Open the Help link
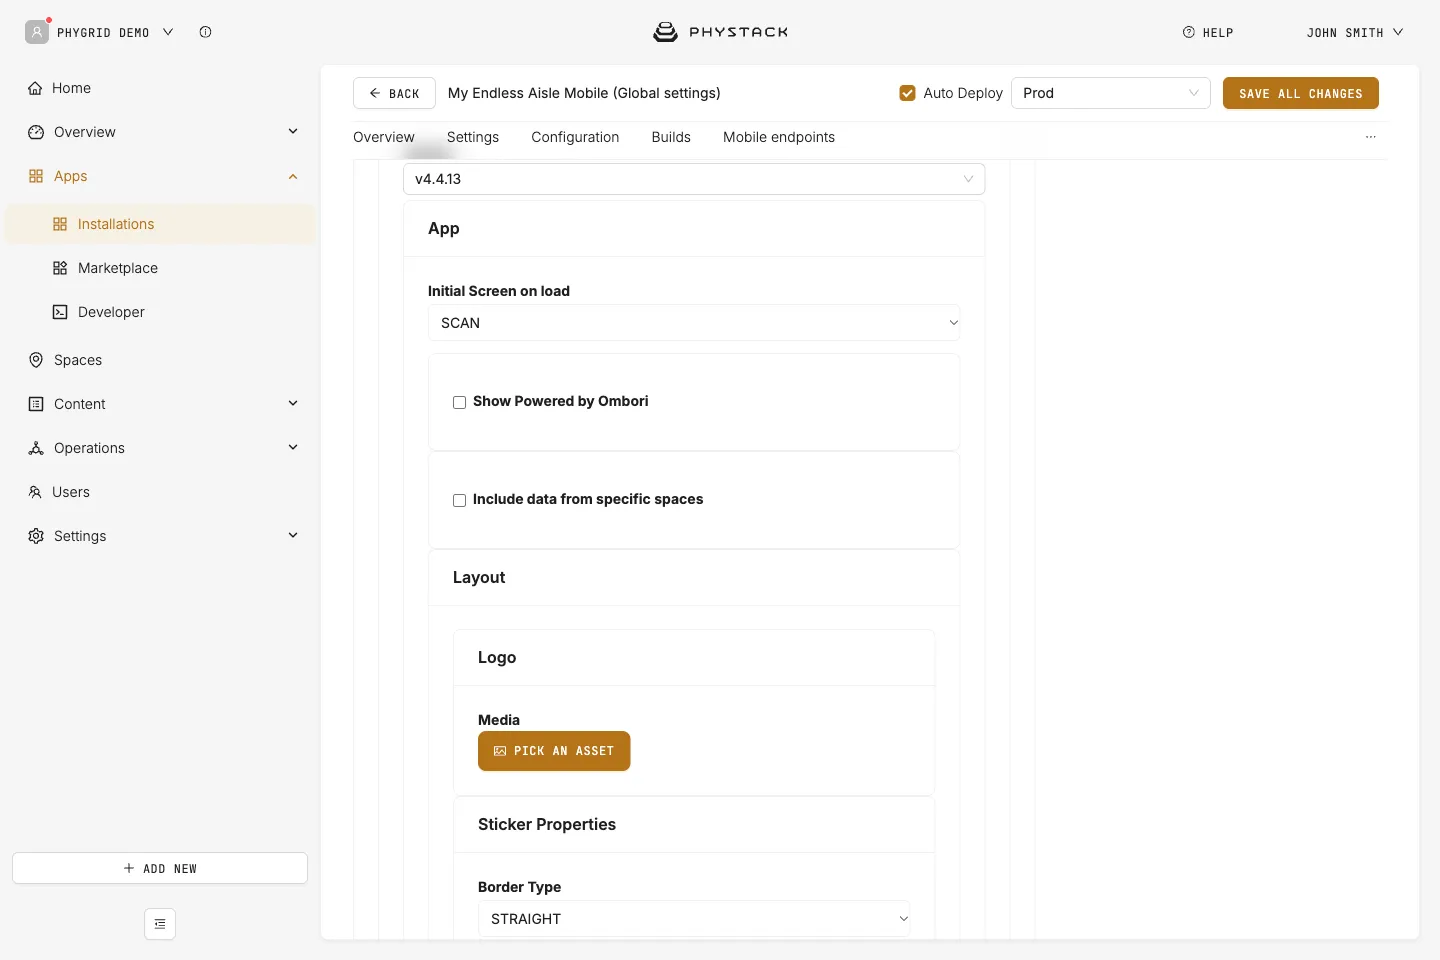1440x960 pixels. point(1208,33)
